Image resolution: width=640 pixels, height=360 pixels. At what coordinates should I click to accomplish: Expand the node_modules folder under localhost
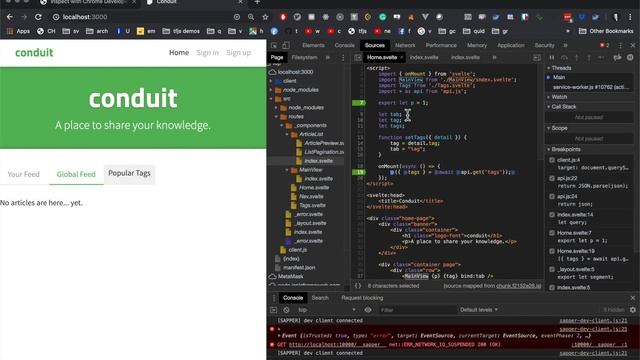click(x=271, y=90)
